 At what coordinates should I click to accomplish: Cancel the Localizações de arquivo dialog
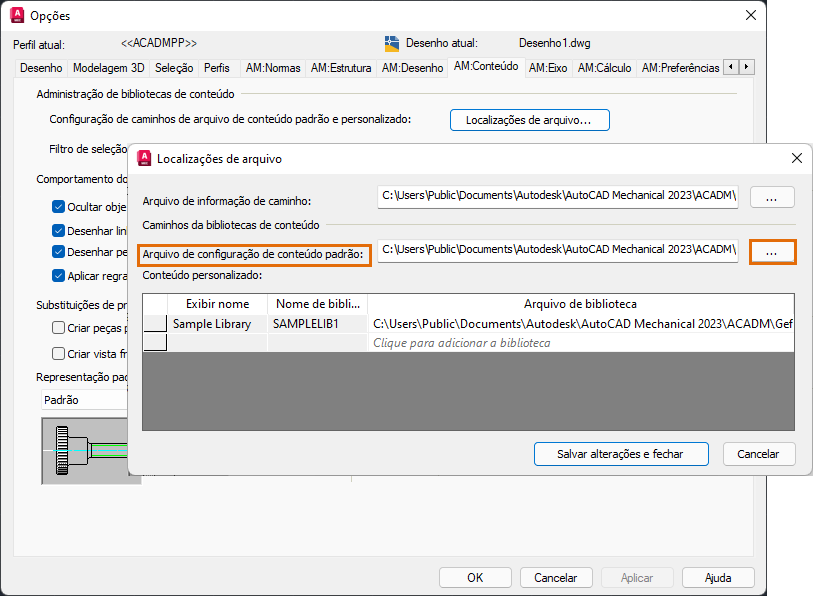pyautogui.click(x=759, y=454)
